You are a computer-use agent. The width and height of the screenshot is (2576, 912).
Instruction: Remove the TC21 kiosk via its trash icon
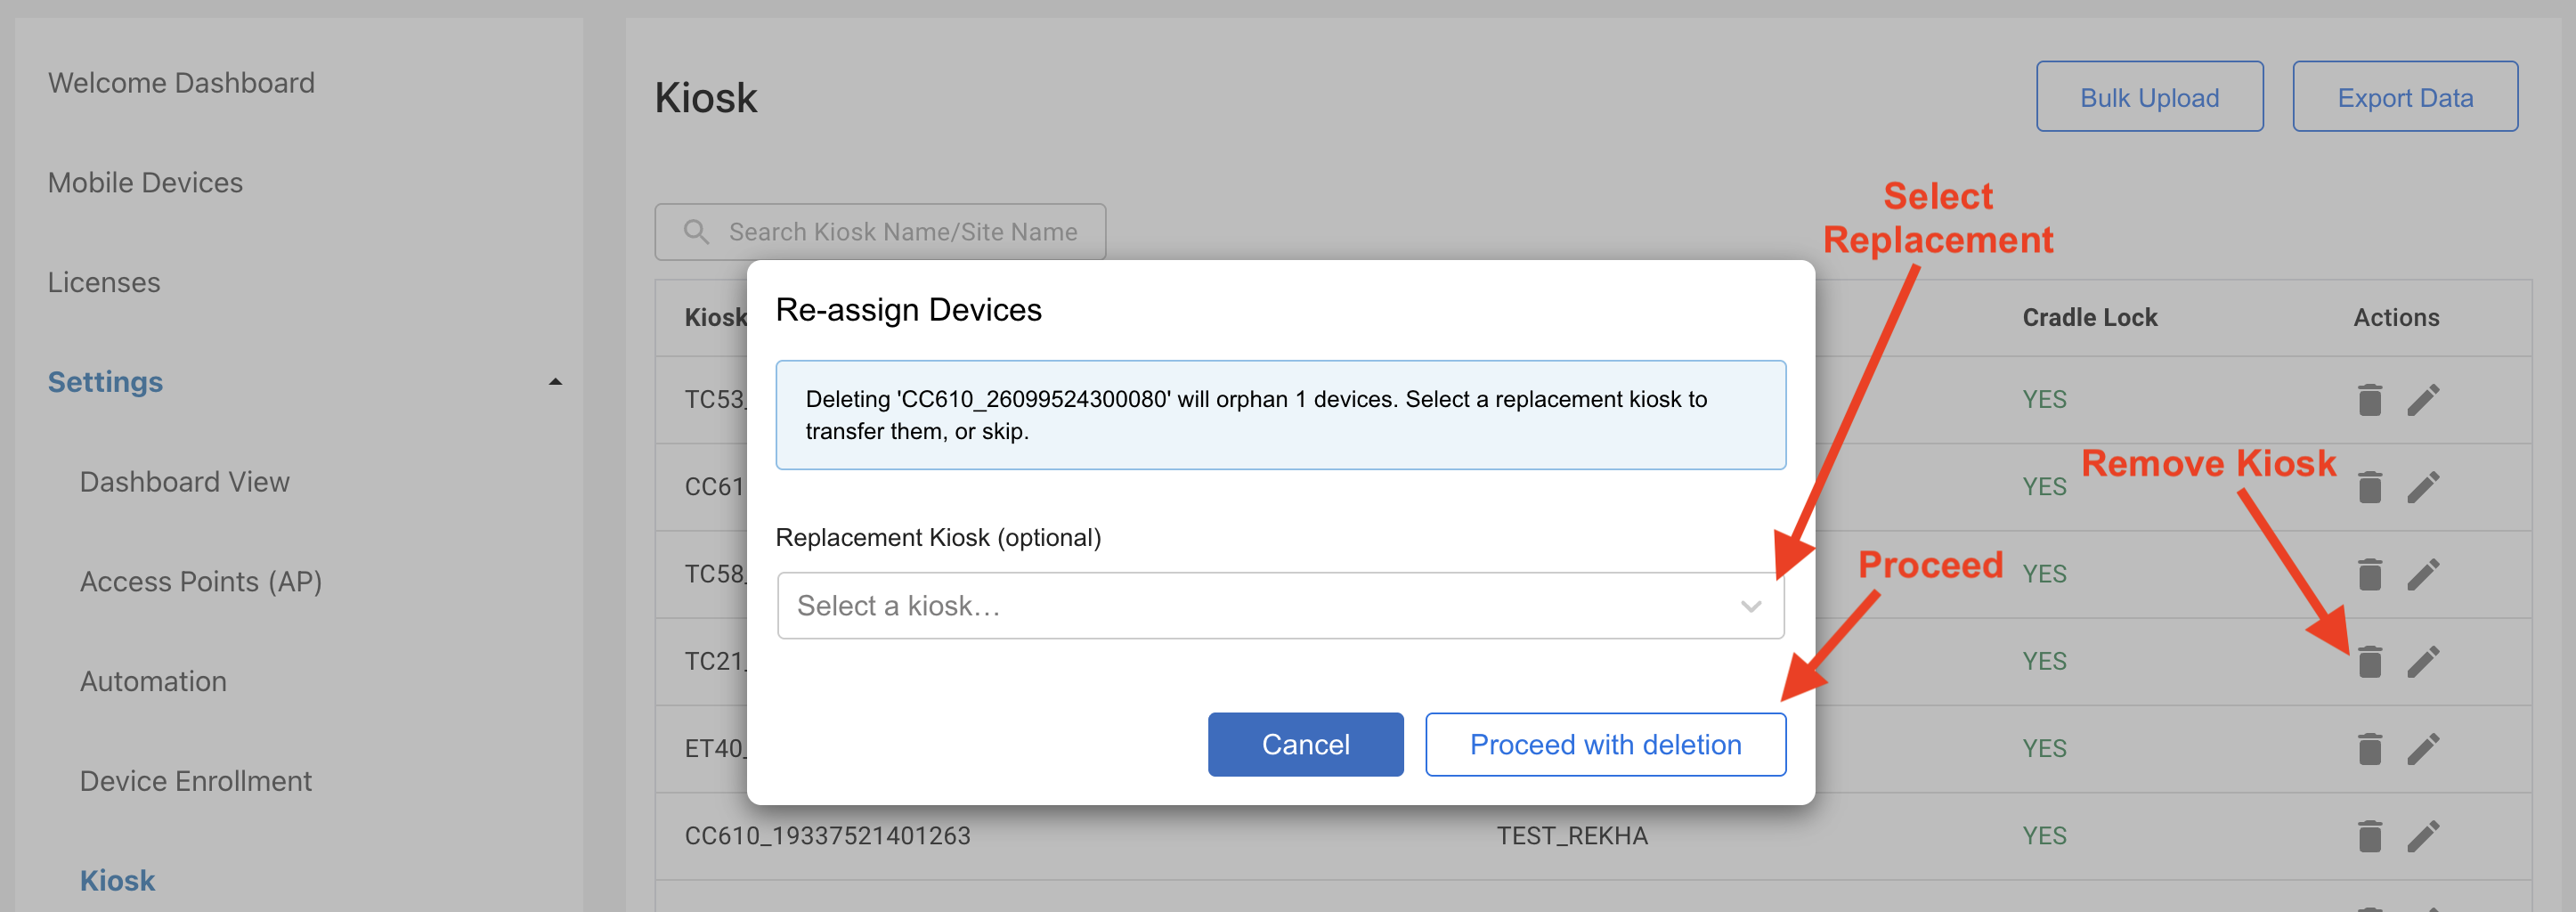pyautogui.click(x=2369, y=661)
